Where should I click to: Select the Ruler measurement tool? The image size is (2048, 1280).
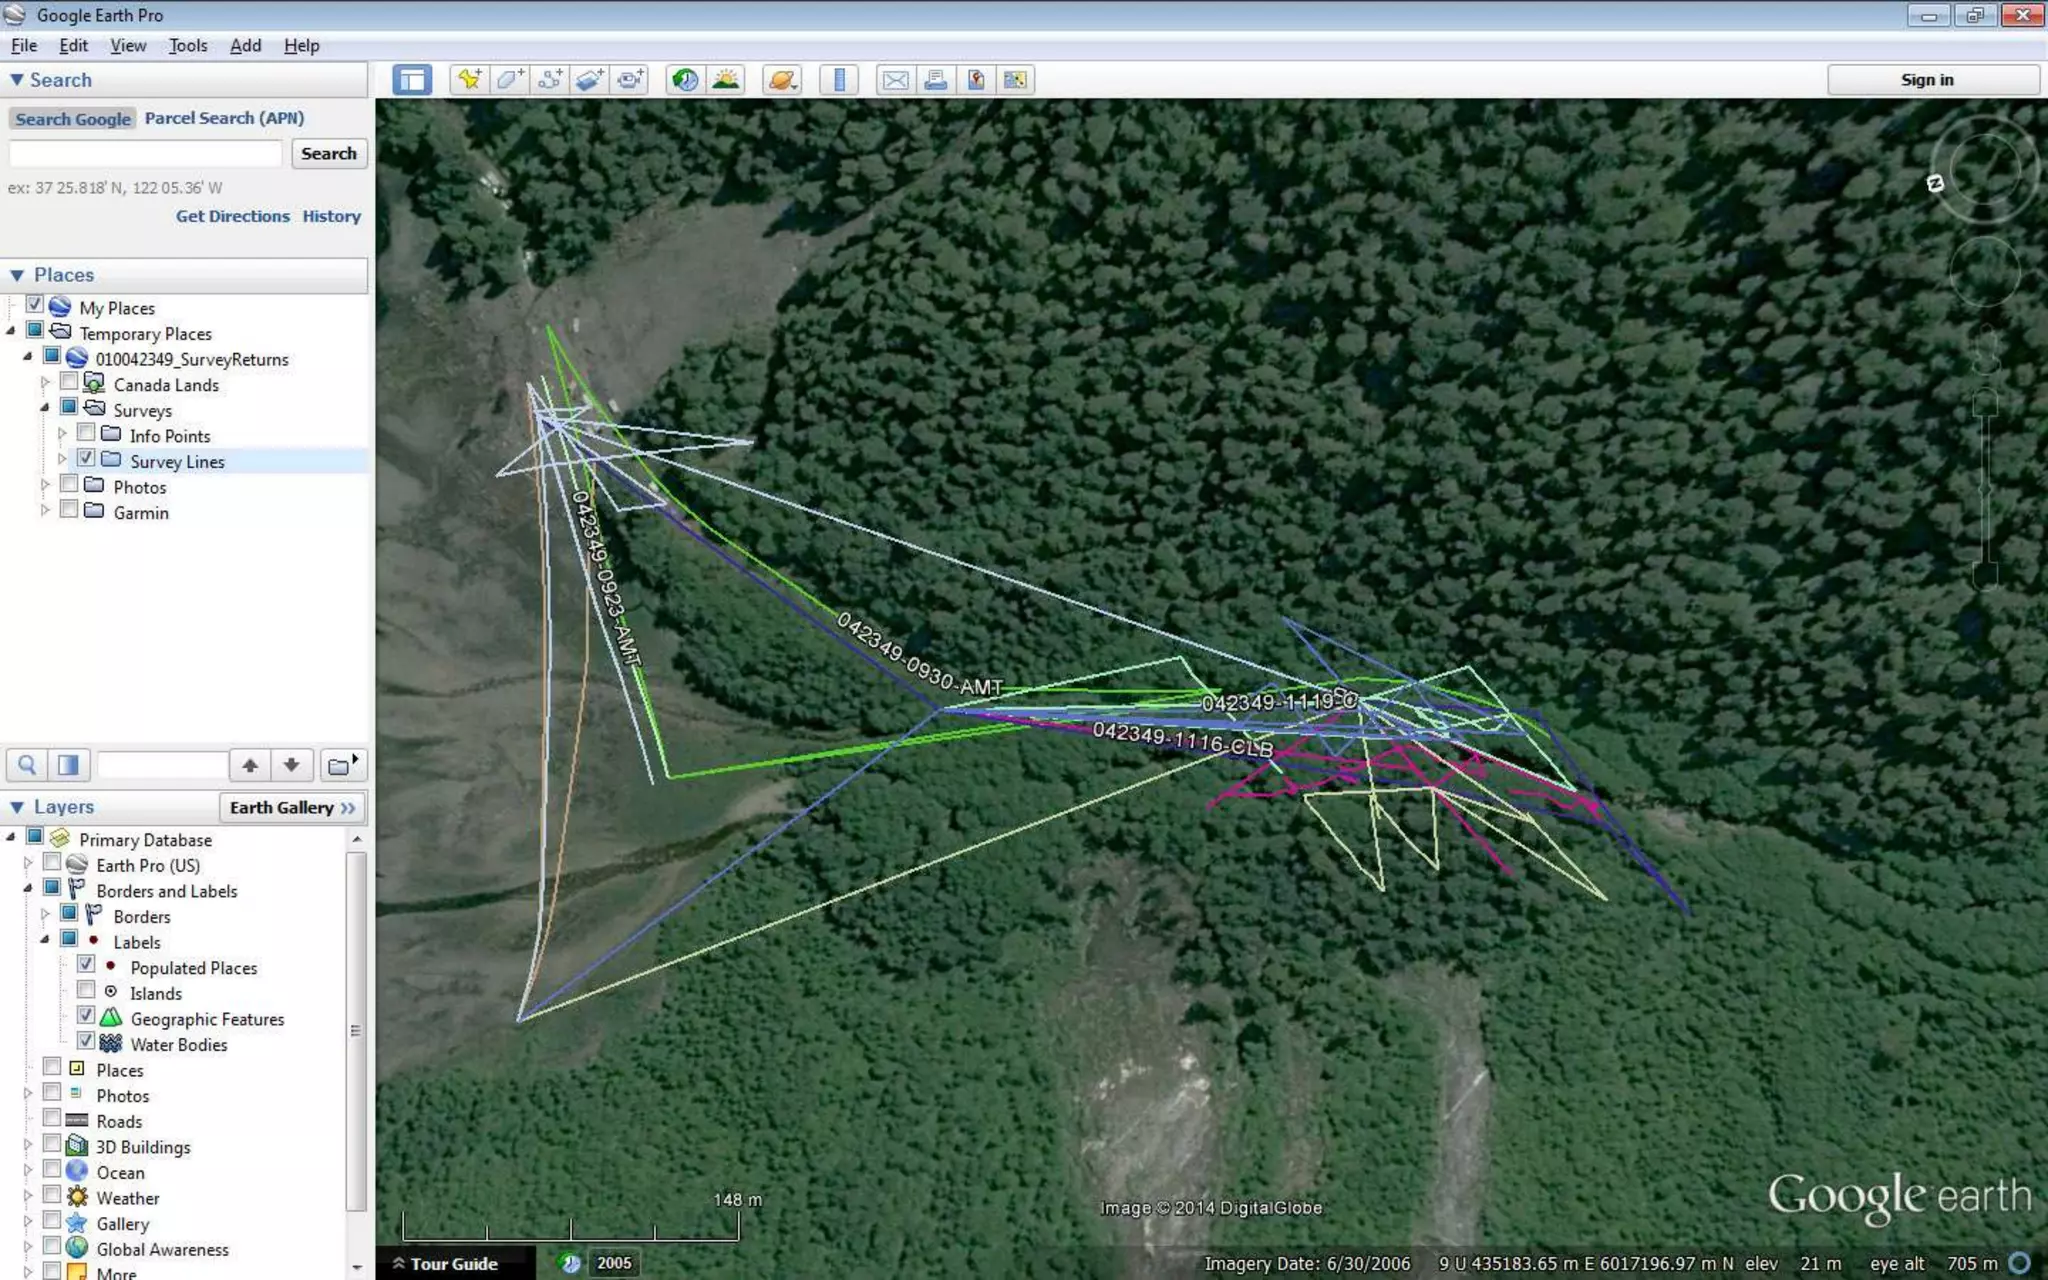pyautogui.click(x=839, y=80)
